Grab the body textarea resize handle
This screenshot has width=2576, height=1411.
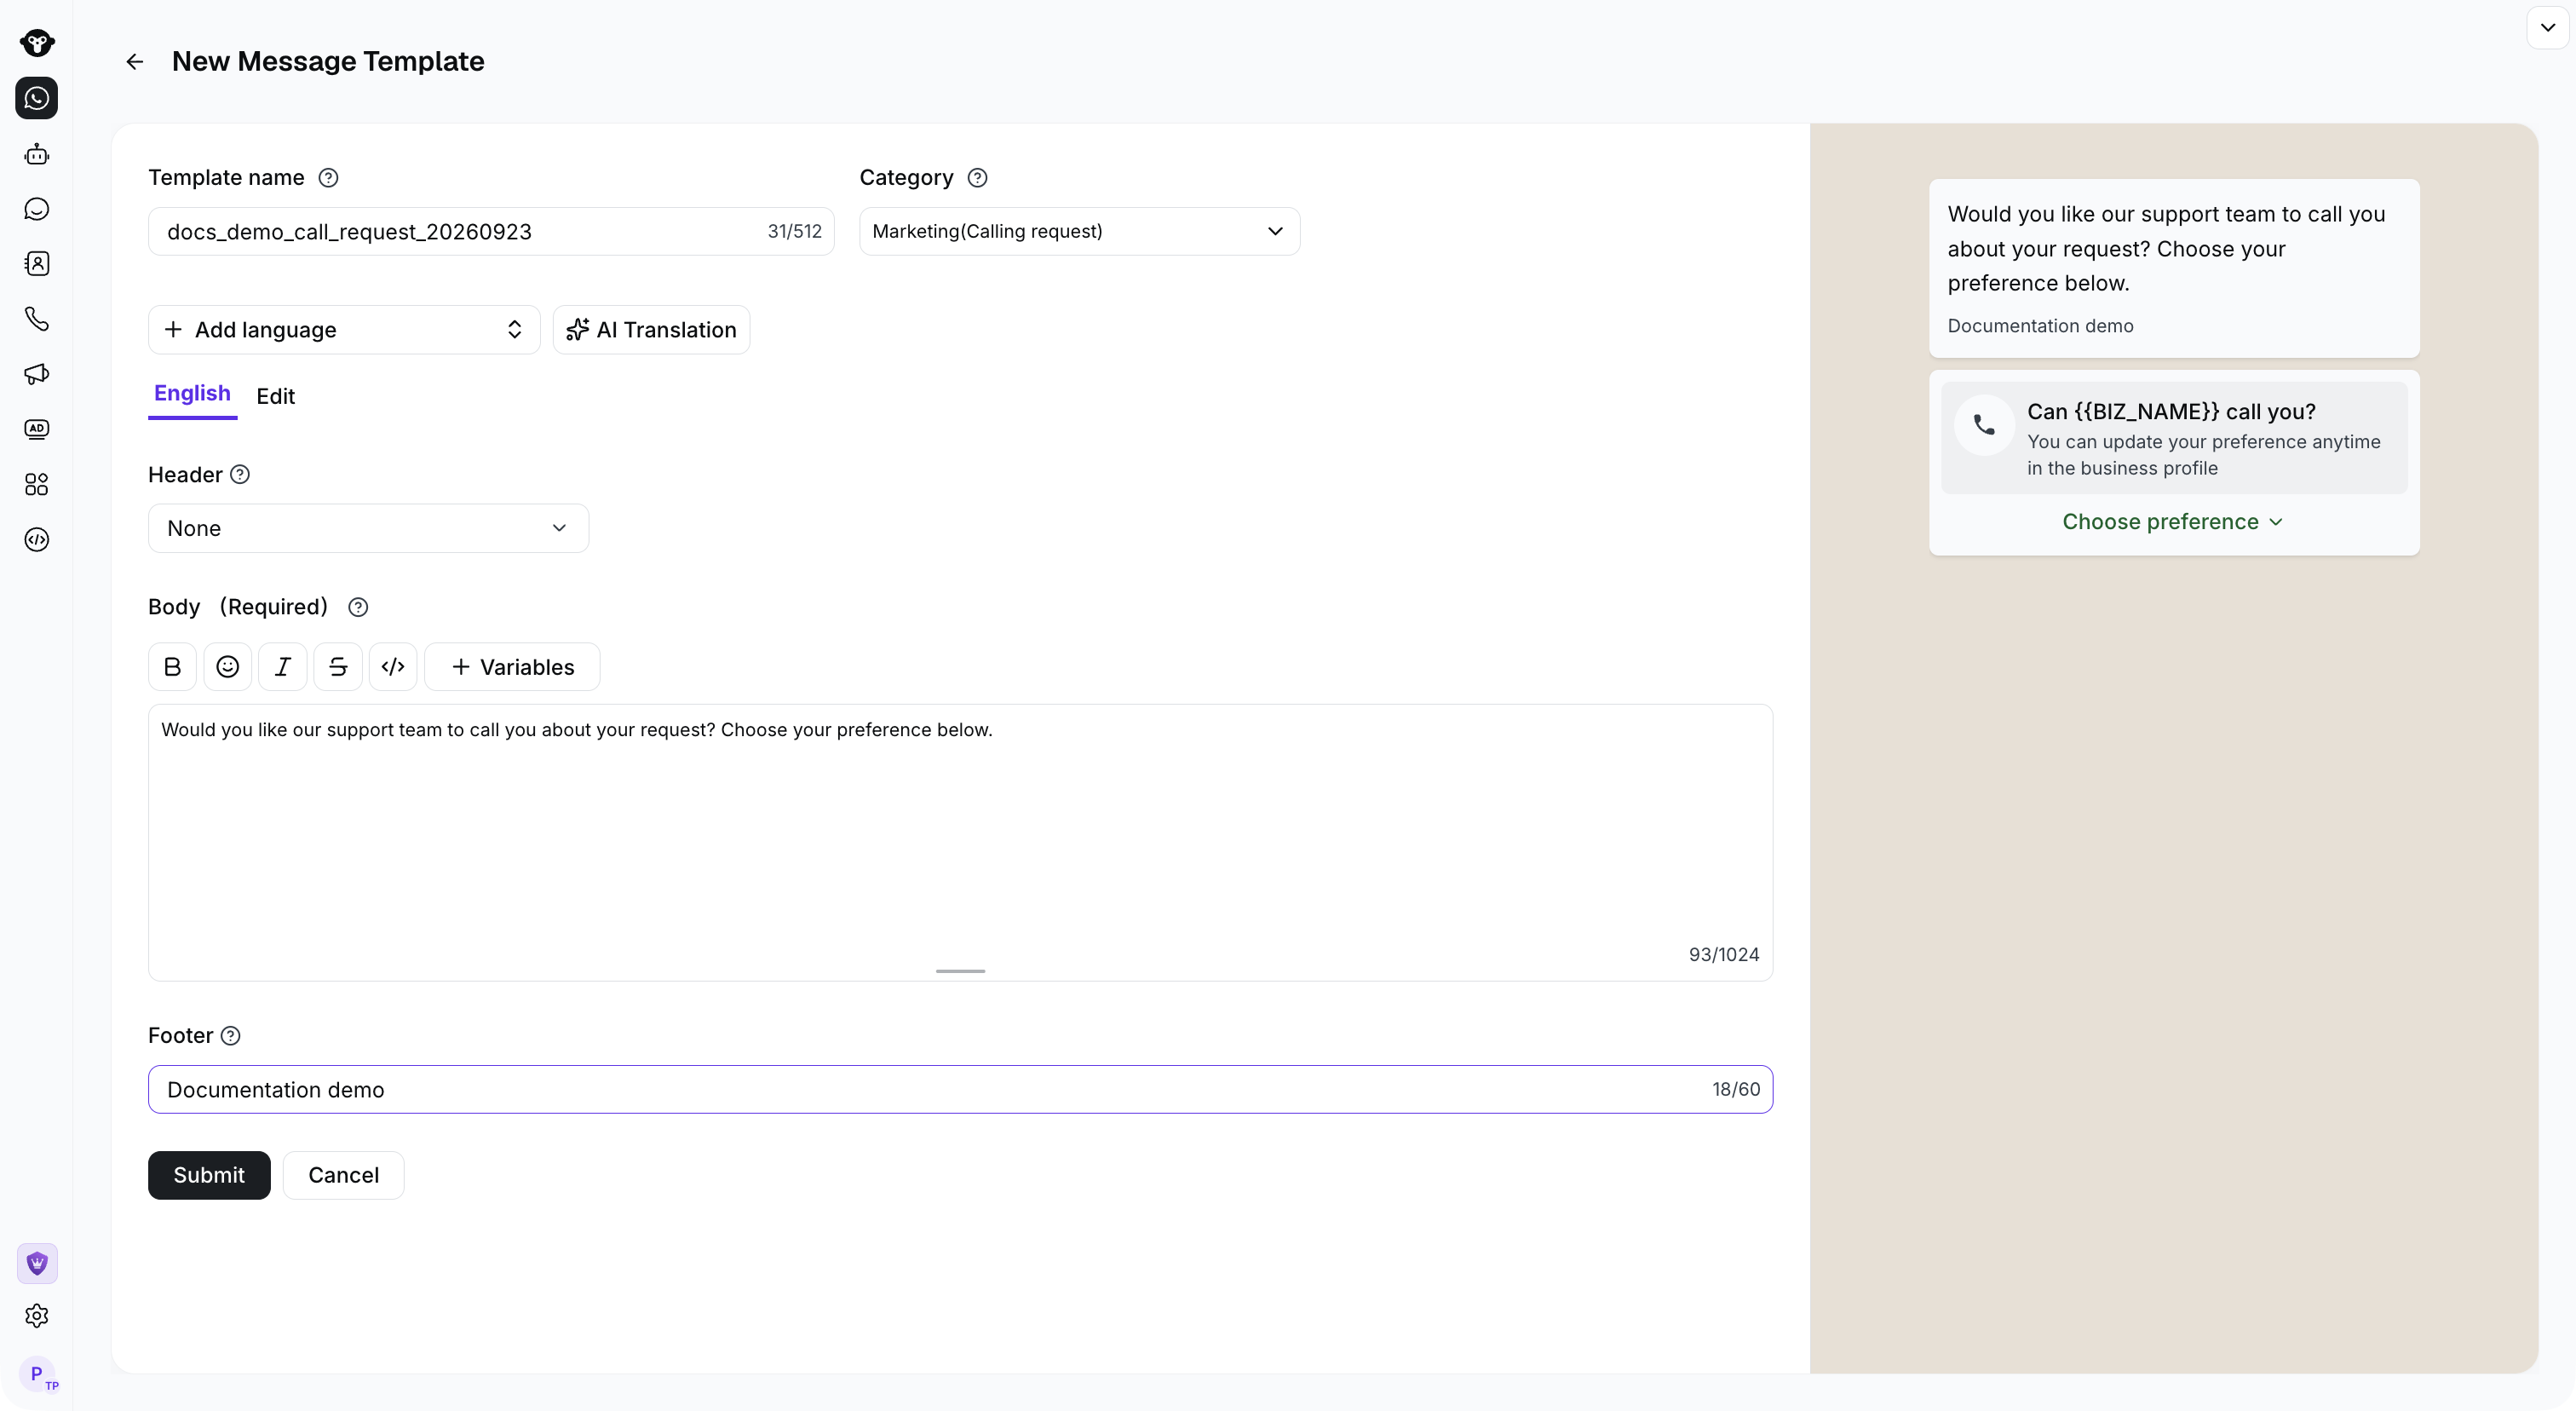pyautogui.click(x=960, y=971)
